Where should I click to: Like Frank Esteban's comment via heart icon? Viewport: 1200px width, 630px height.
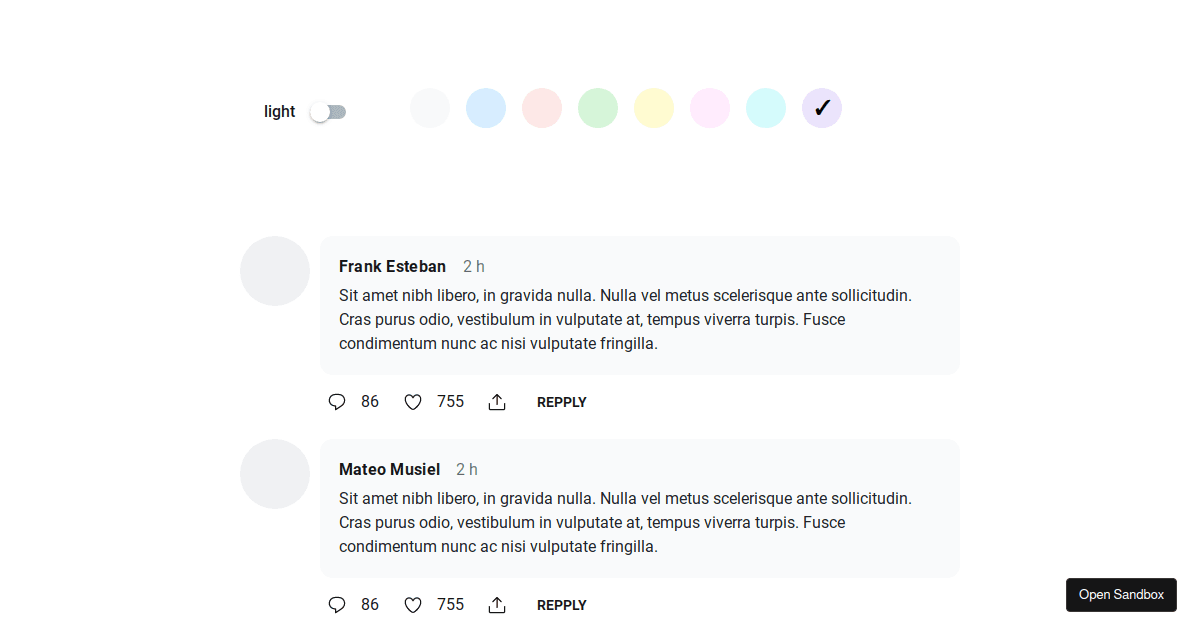click(412, 401)
